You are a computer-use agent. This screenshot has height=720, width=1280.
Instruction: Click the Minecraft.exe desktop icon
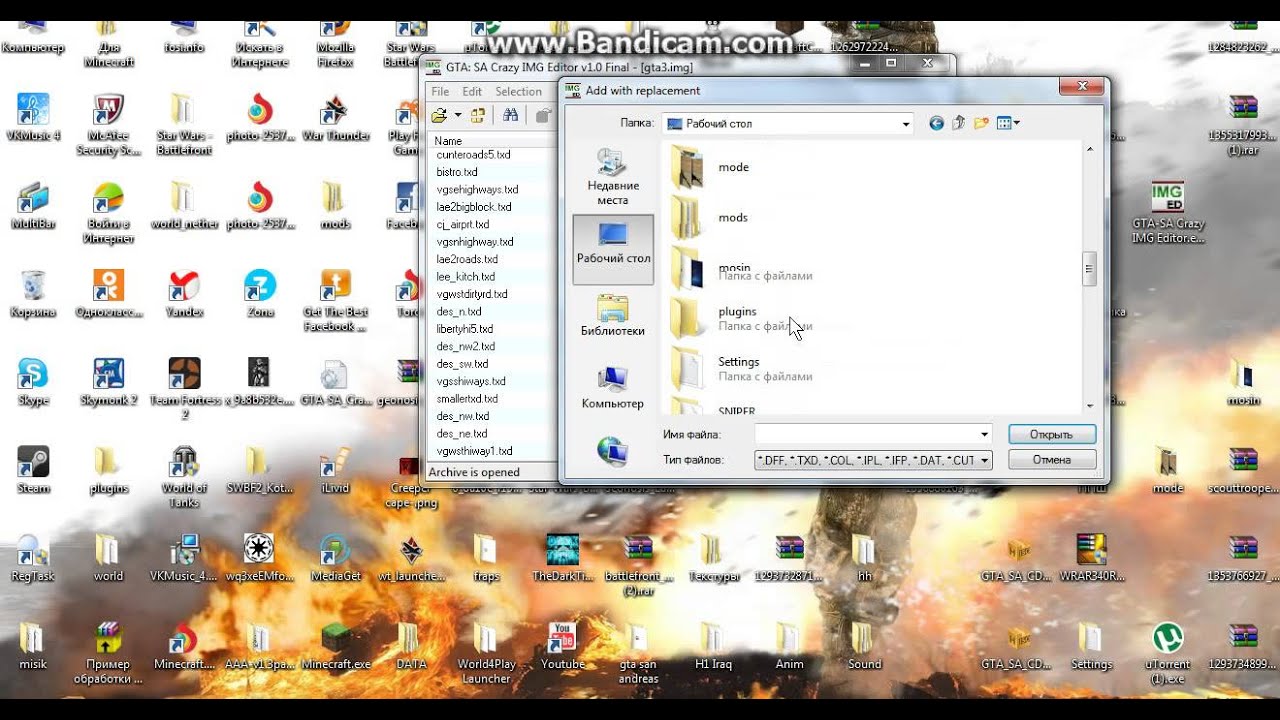pyautogui.click(x=336, y=646)
